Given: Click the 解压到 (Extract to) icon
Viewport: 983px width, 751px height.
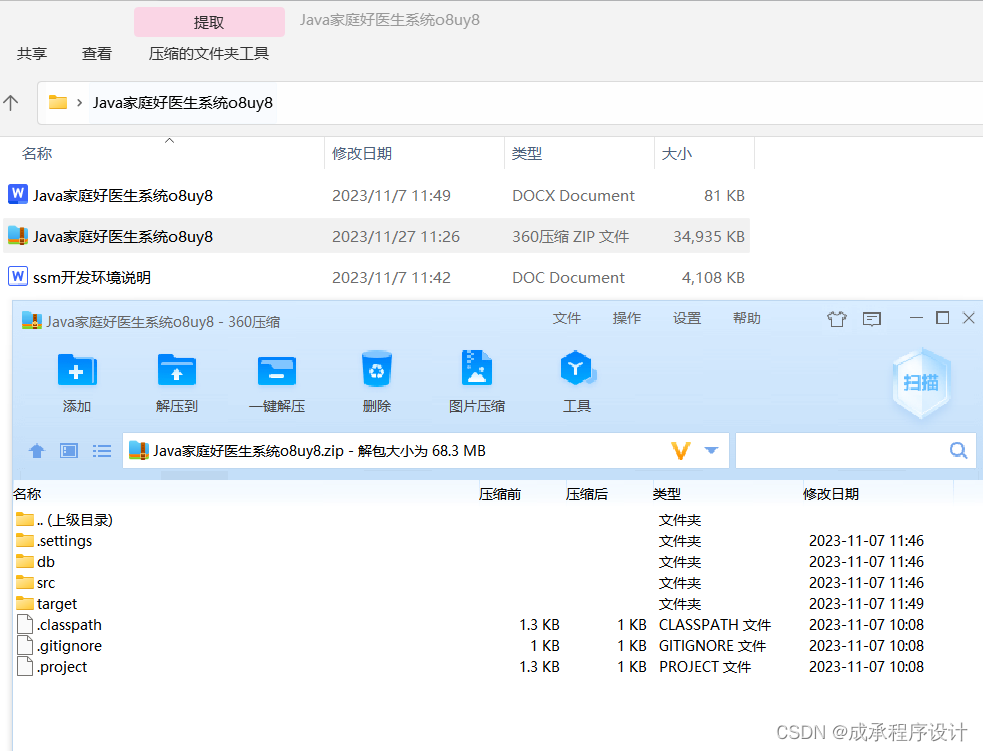Looking at the screenshot, I should pyautogui.click(x=177, y=370).
